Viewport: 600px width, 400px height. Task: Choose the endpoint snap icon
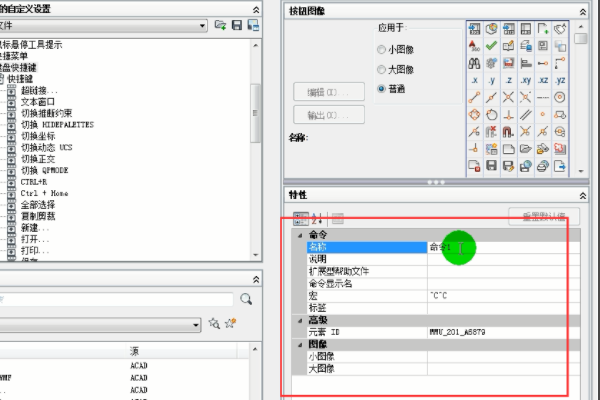(474, 98)
